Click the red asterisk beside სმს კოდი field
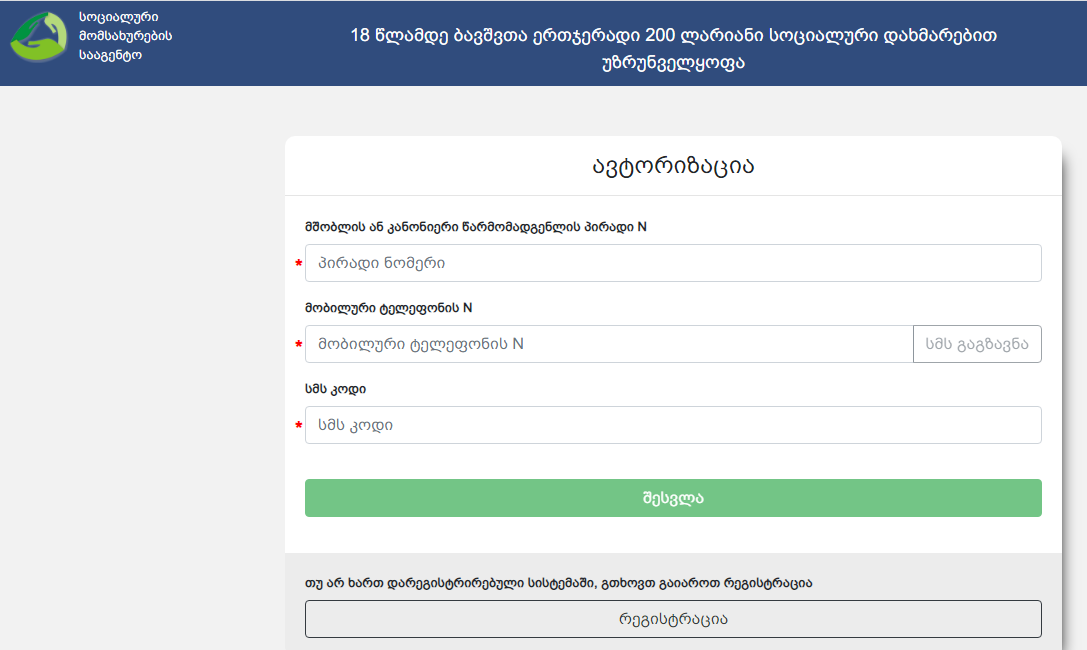The image size is (1087, 650). (x=298, y=426)
